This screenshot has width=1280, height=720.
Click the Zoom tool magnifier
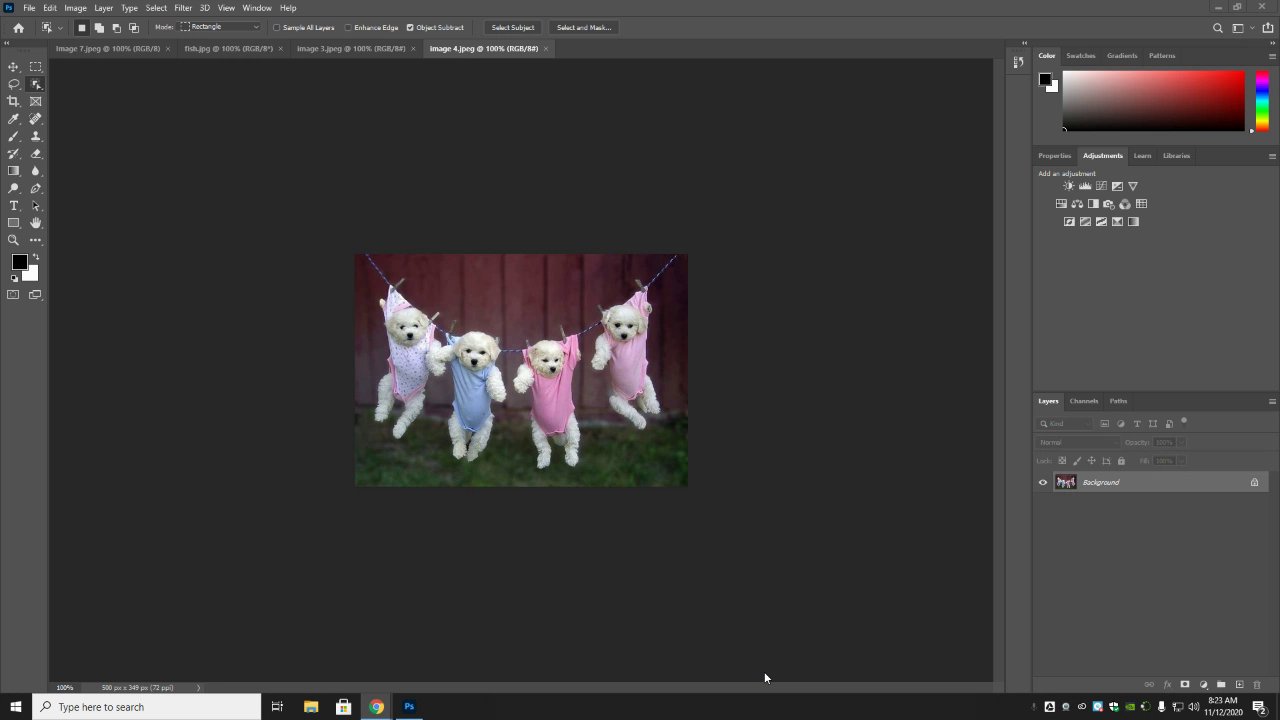pos(14,240)
